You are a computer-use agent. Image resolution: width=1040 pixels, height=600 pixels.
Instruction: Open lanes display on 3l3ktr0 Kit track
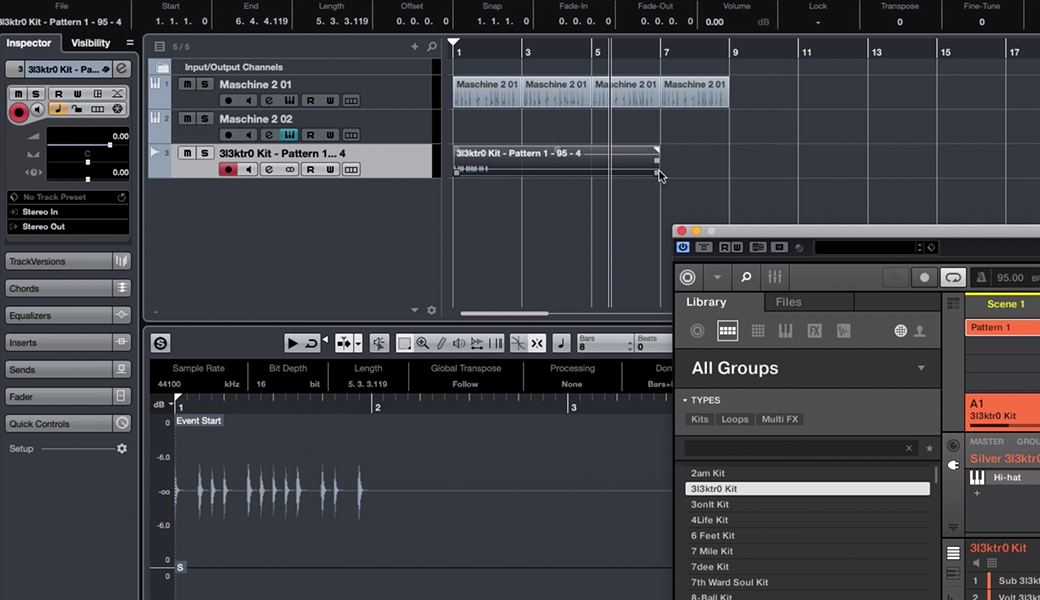click(x=351, y=170)
